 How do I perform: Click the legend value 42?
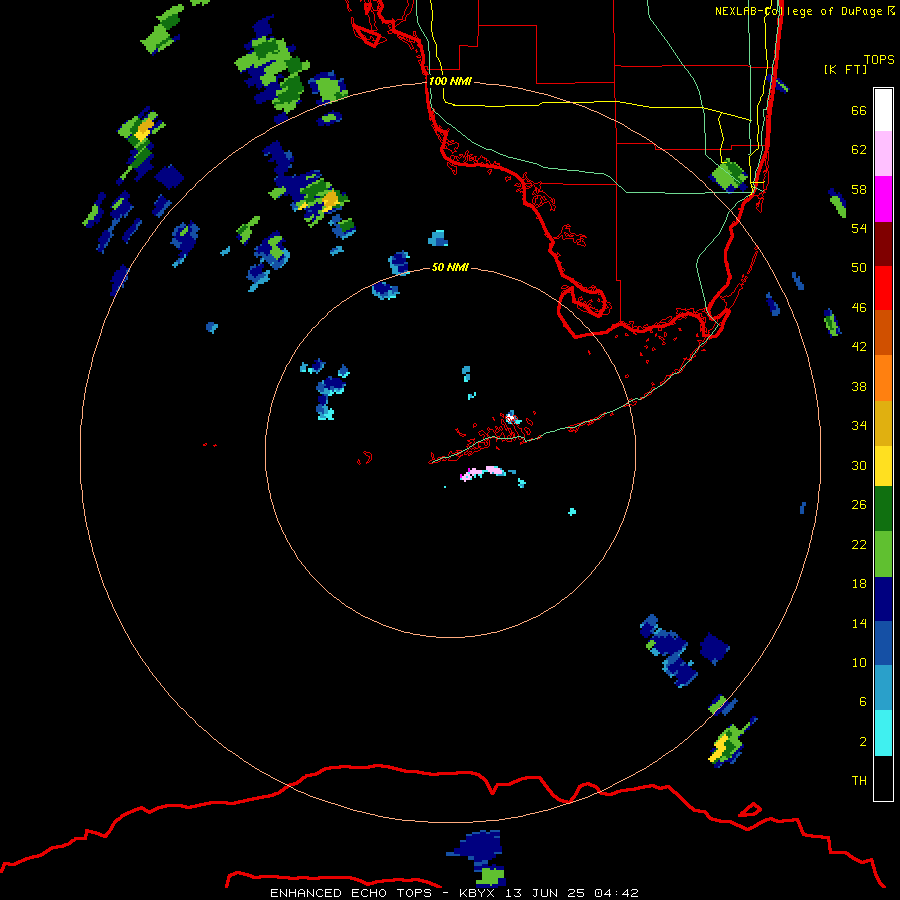[859, 347]
